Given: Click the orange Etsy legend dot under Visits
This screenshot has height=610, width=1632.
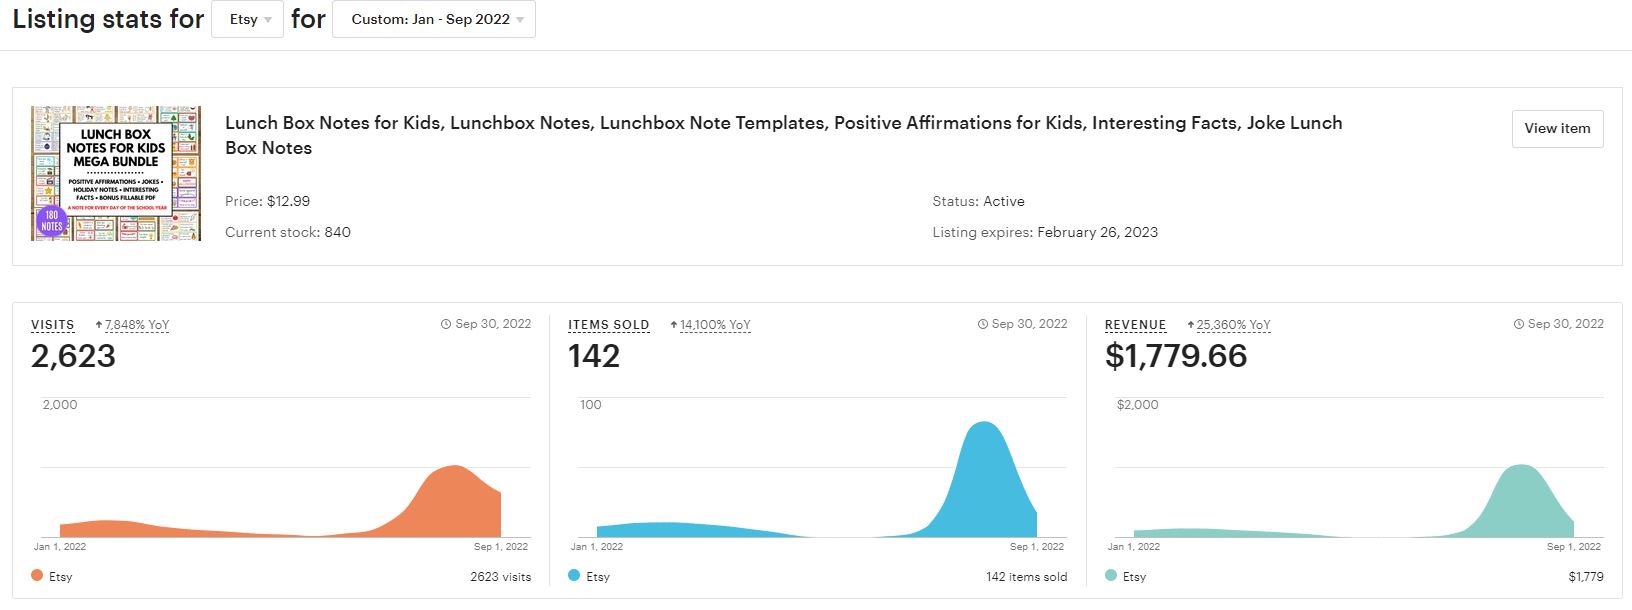Looking at the screenshot, I should [37, 575].
